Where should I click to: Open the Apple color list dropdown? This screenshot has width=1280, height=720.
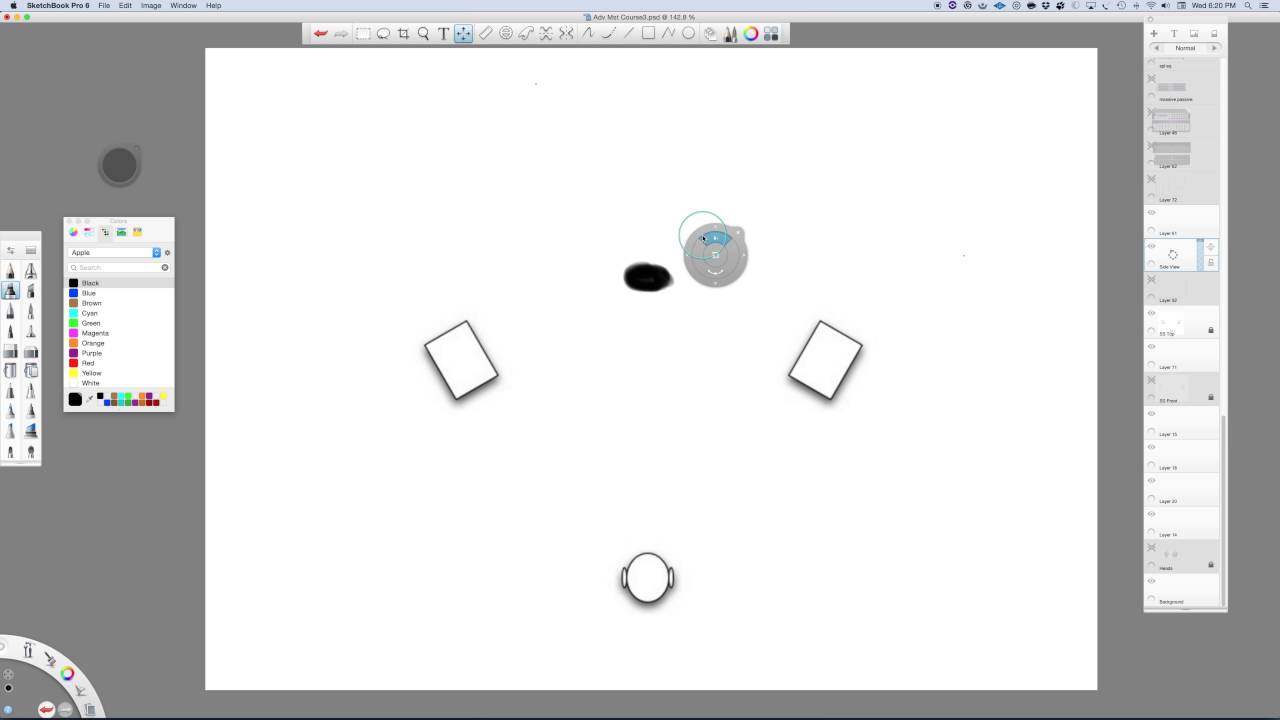tap(114, 253)
